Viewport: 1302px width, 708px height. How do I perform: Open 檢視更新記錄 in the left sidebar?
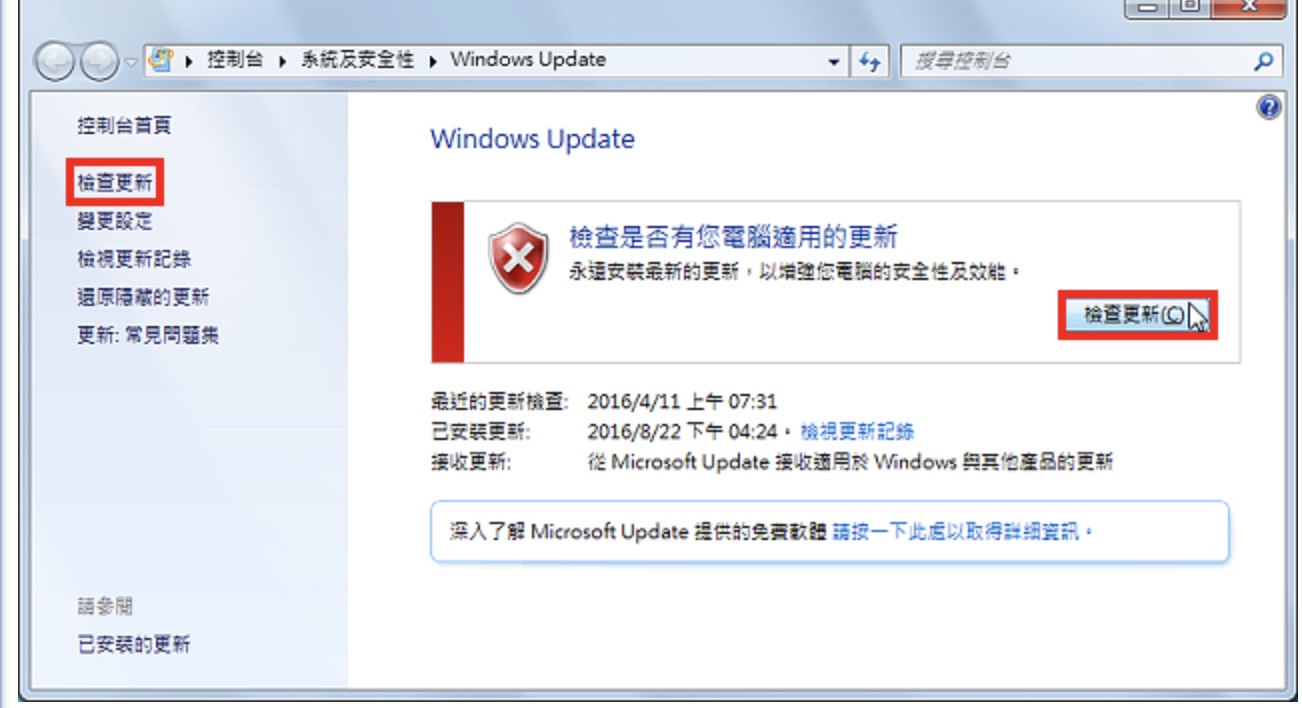click(x=134, y=259)
